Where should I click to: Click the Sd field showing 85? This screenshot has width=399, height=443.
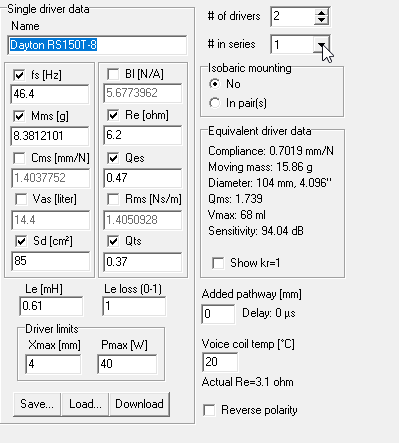[50, 261]
